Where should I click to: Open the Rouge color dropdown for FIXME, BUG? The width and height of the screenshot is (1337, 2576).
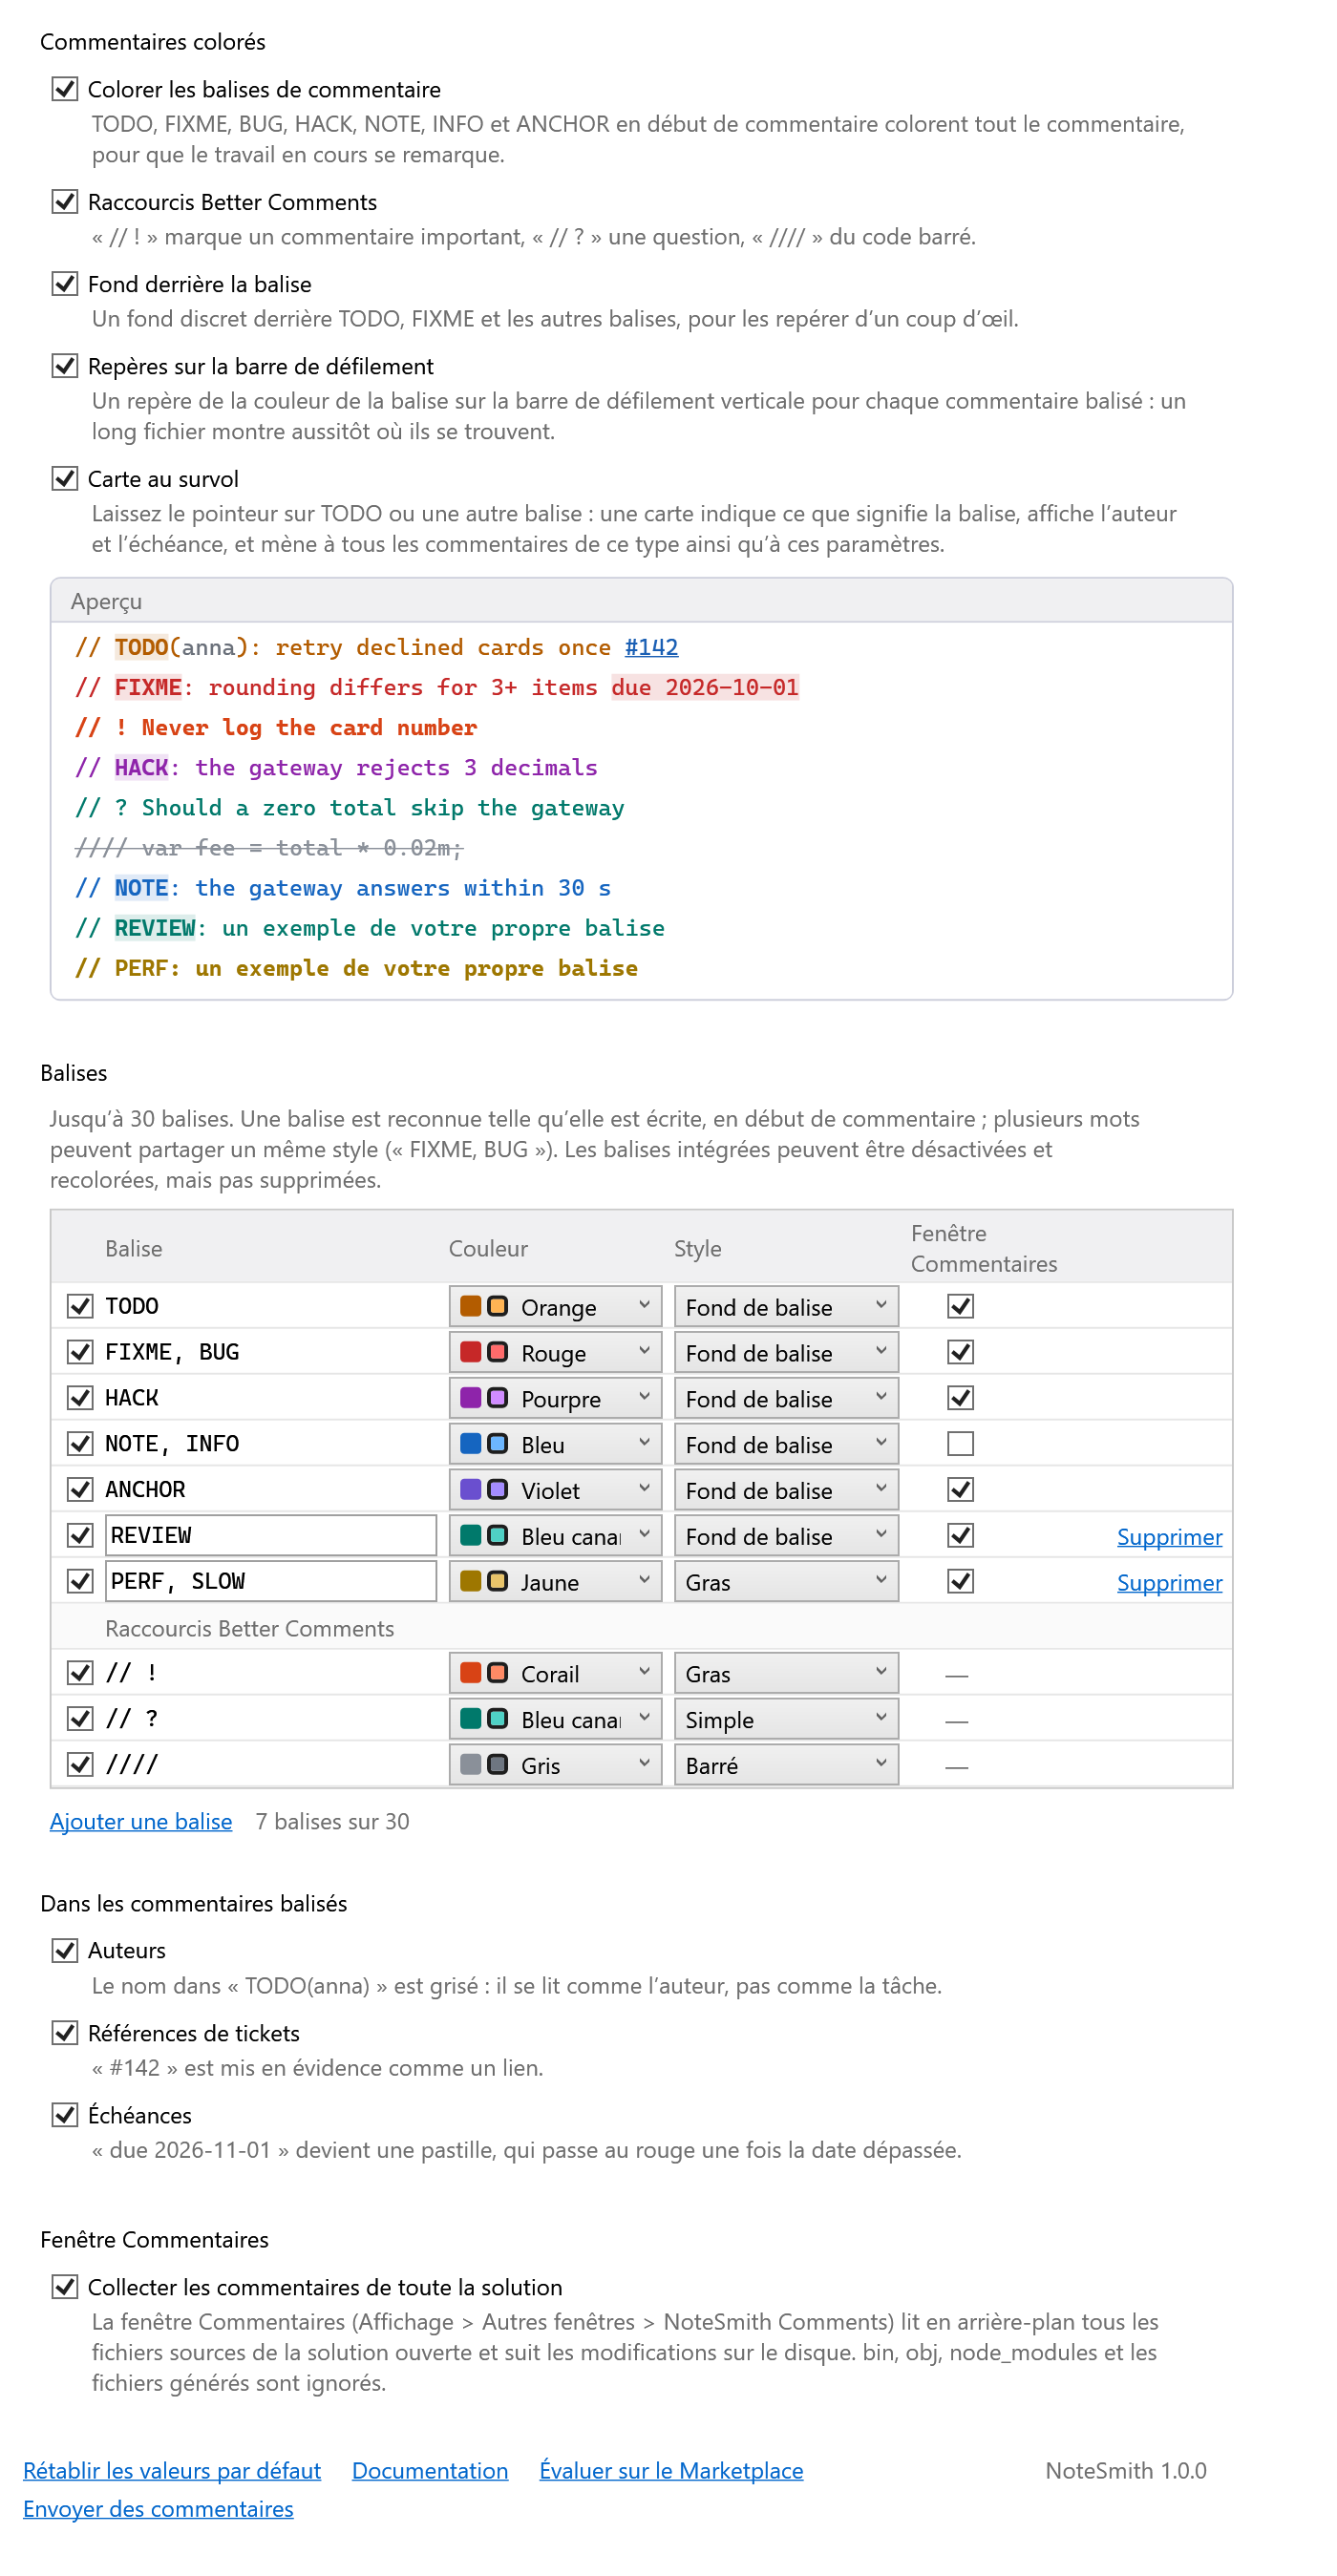[555, 1352]
